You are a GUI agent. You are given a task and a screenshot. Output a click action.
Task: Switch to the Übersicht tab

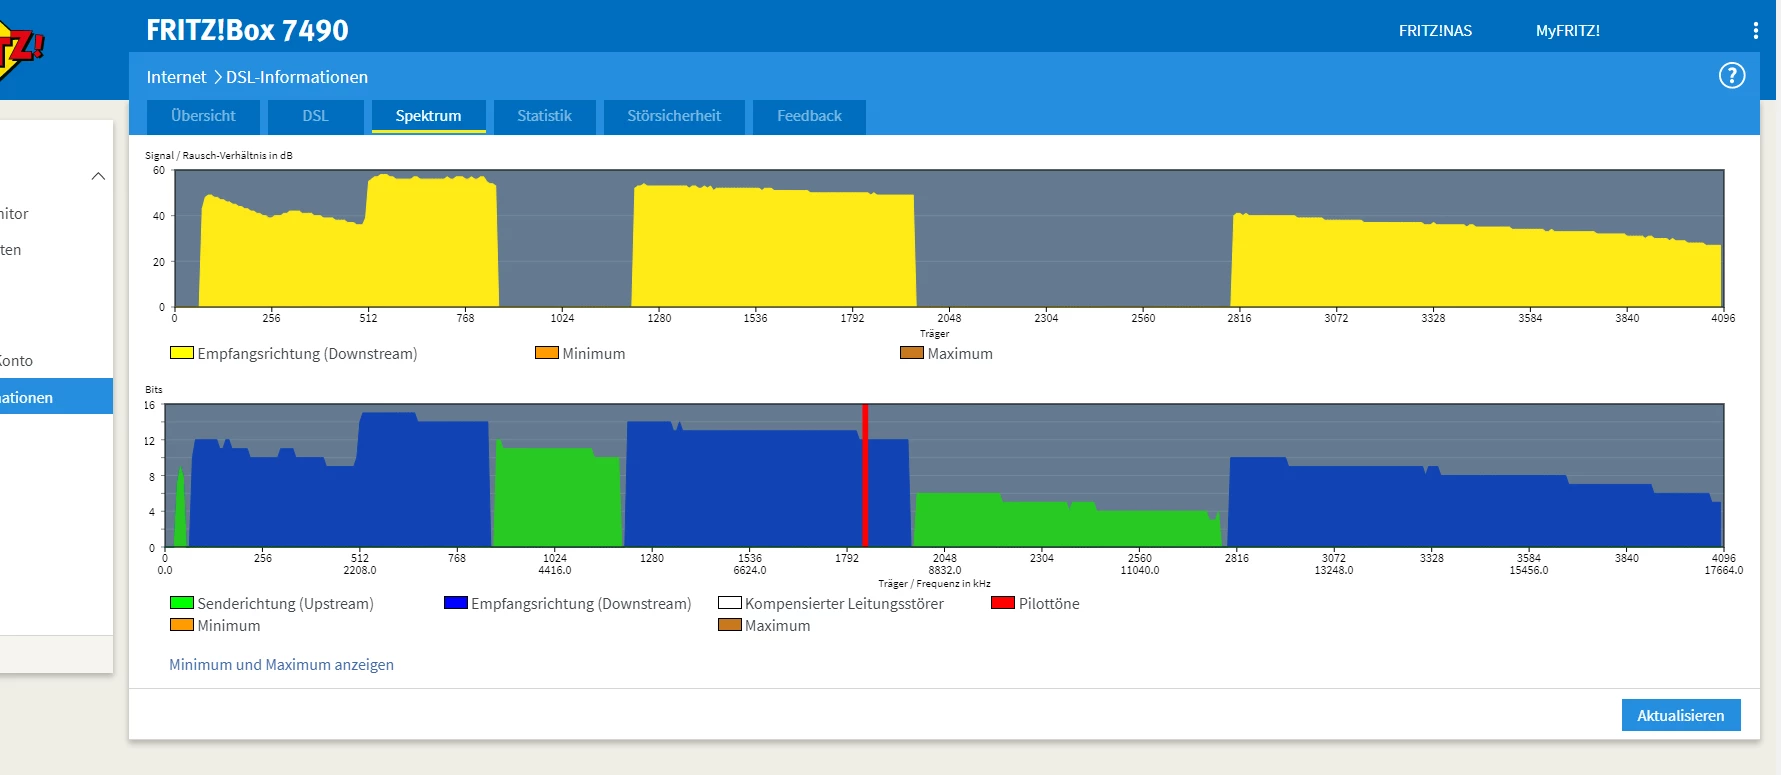coord(203,116)
